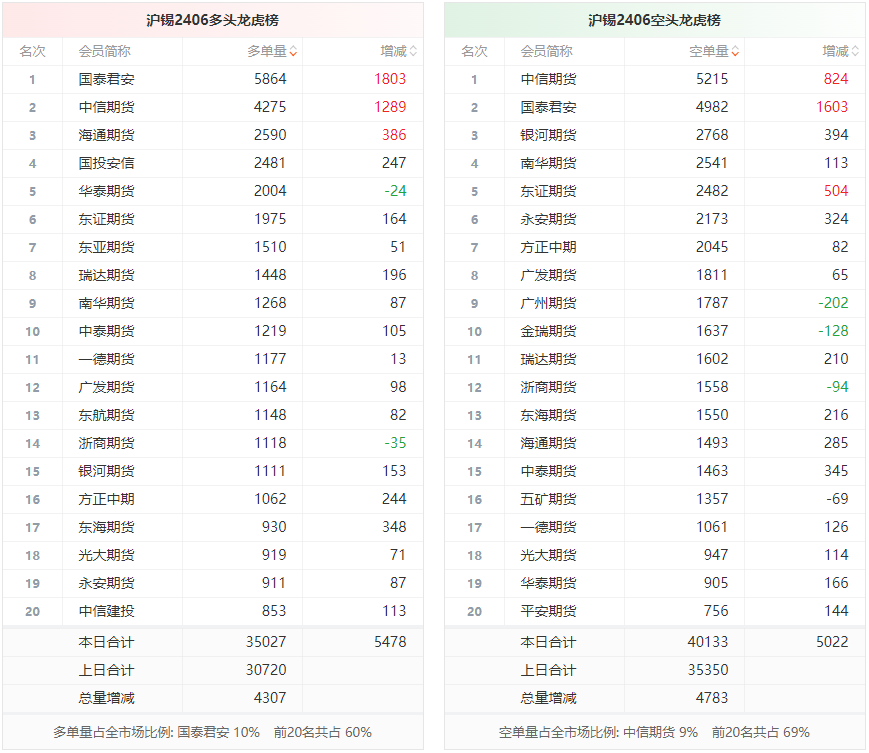Click short total 40133
869x753 pixels.
pyautogui.click(x=708, y=642)
